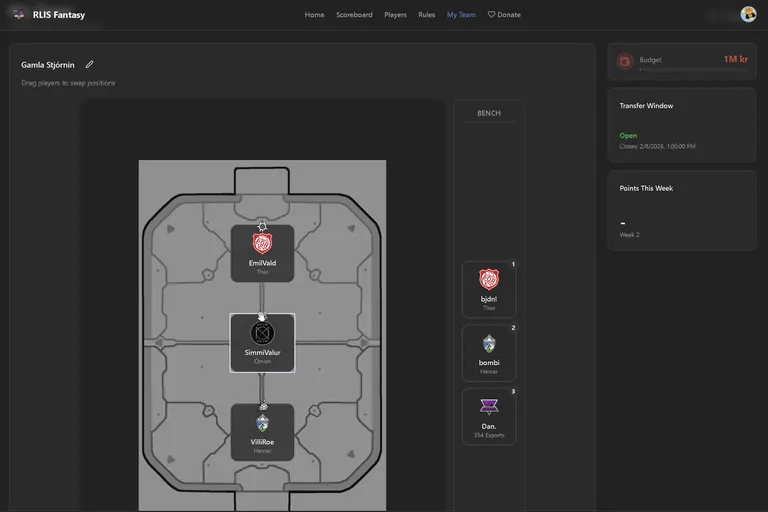Open the Rules page
The height and width of the screenshot is (512, 768).
(427, 15)
